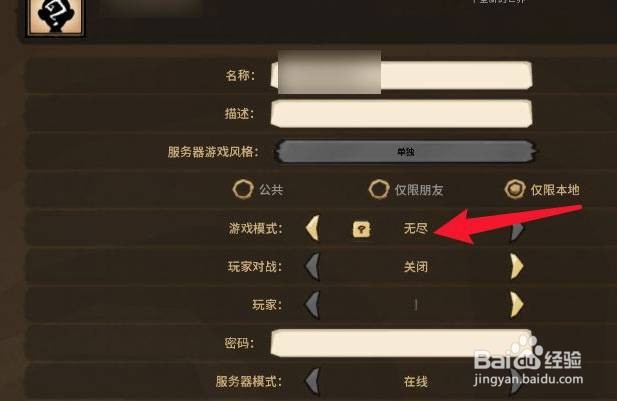Click the 无尽 game mode value
Viewport: 617px width, 401px height.
click(416, 228)
